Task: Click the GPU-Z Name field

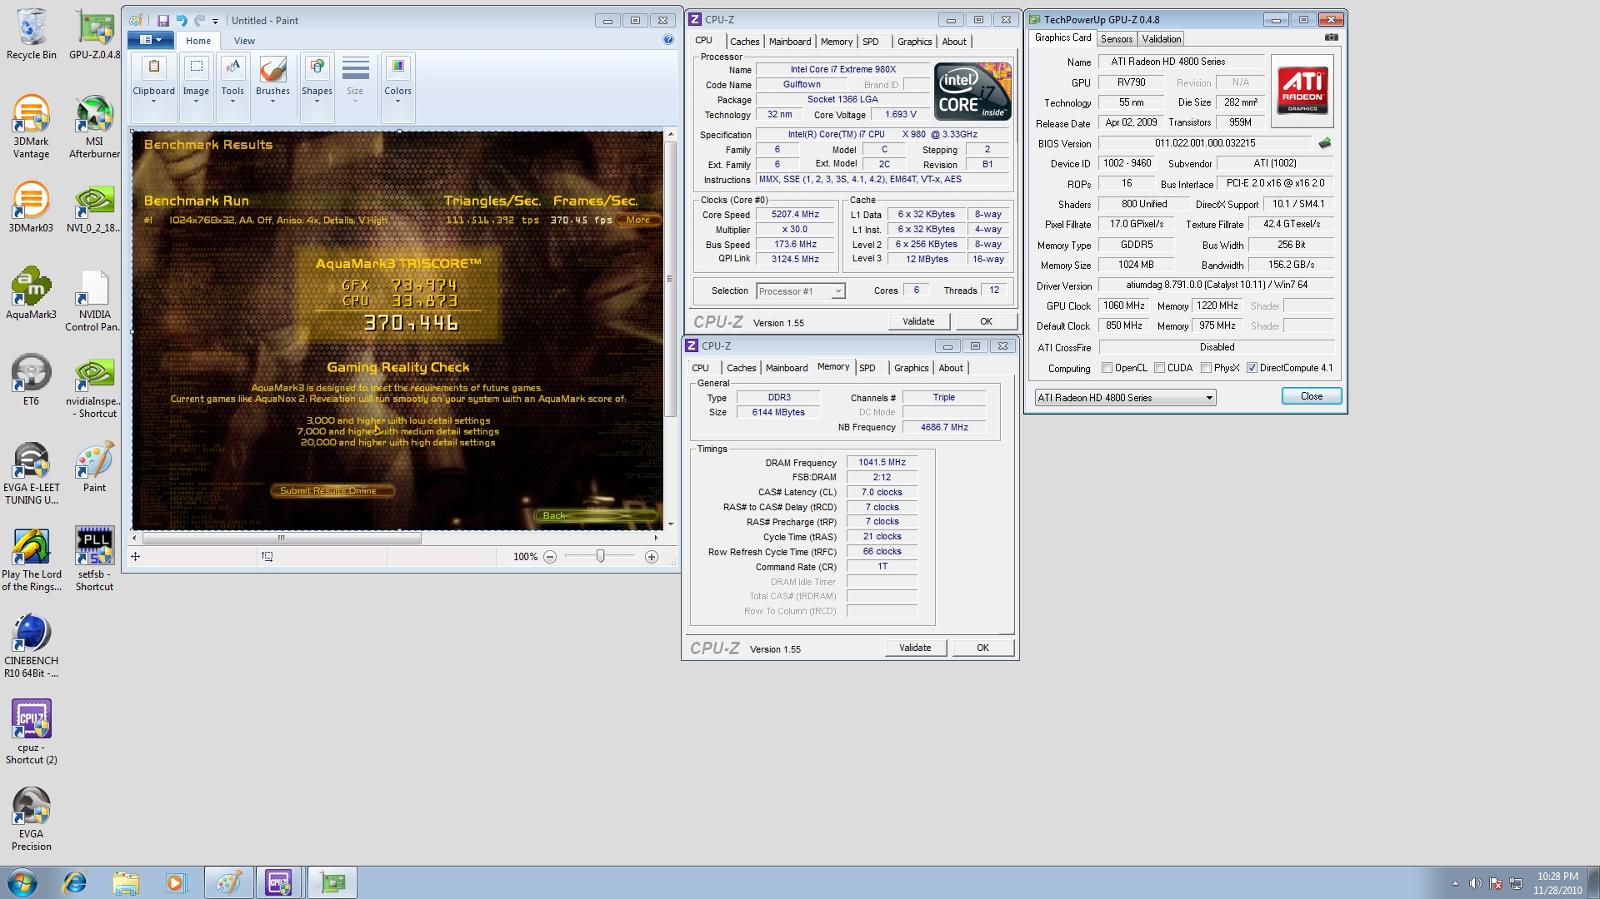Action: [1181, 62]
